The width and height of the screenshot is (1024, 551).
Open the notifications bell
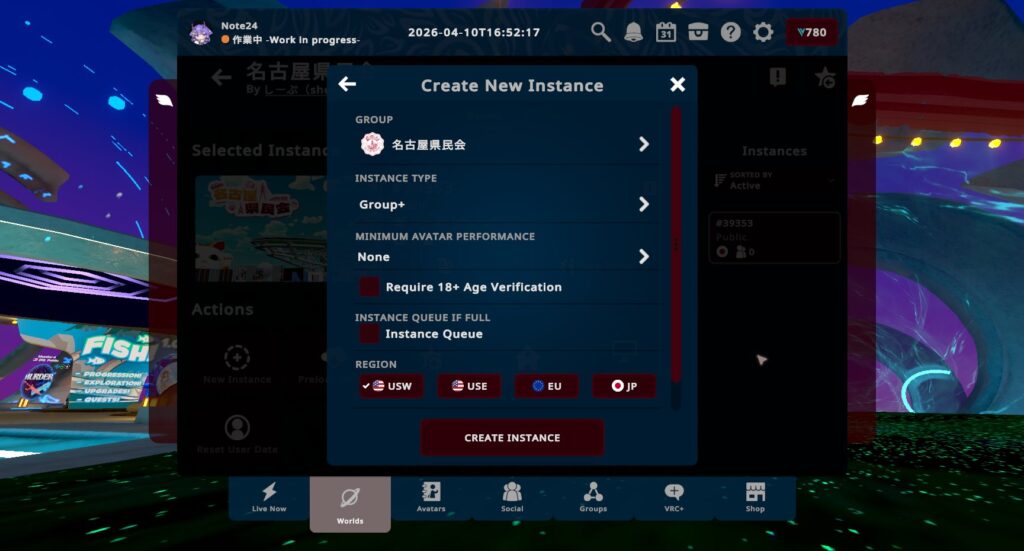pyautogui.click(x=633, y=32)
